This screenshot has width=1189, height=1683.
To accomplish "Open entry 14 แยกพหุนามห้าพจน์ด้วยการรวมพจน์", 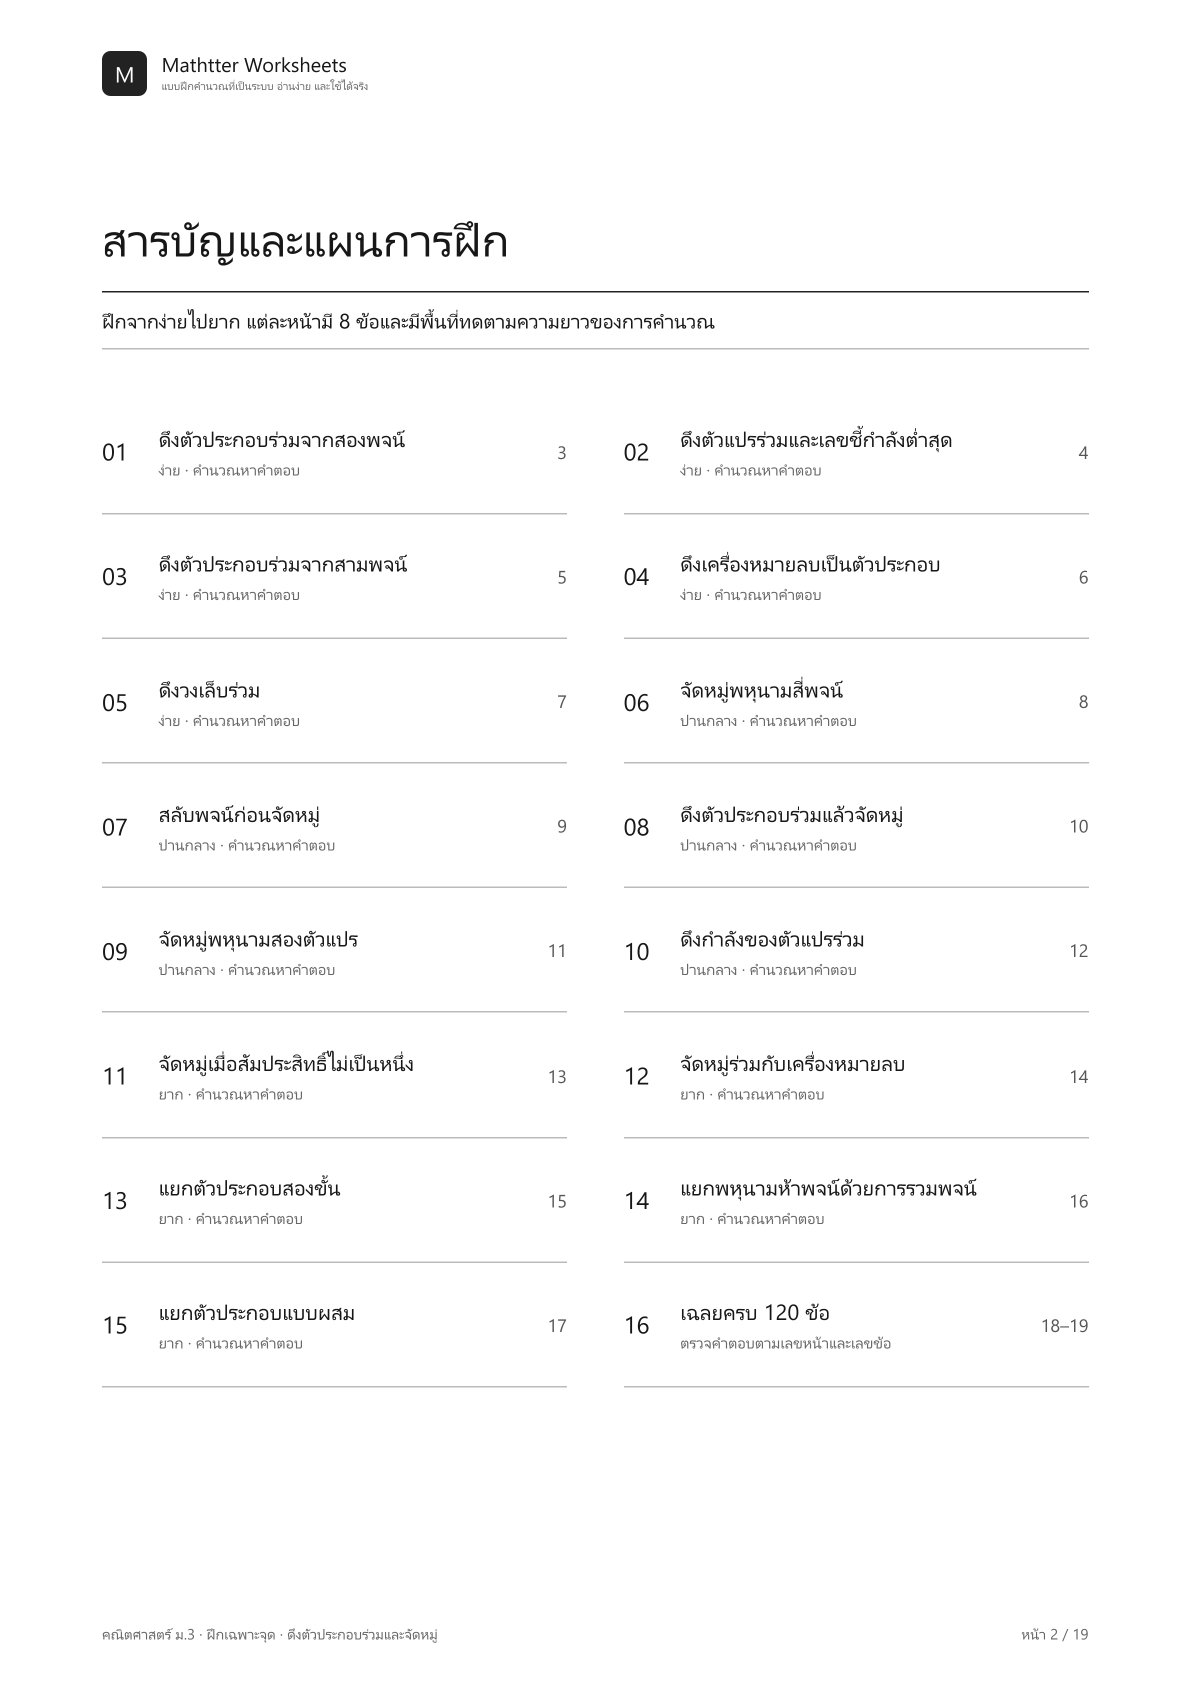I will tap(856, 1200).
